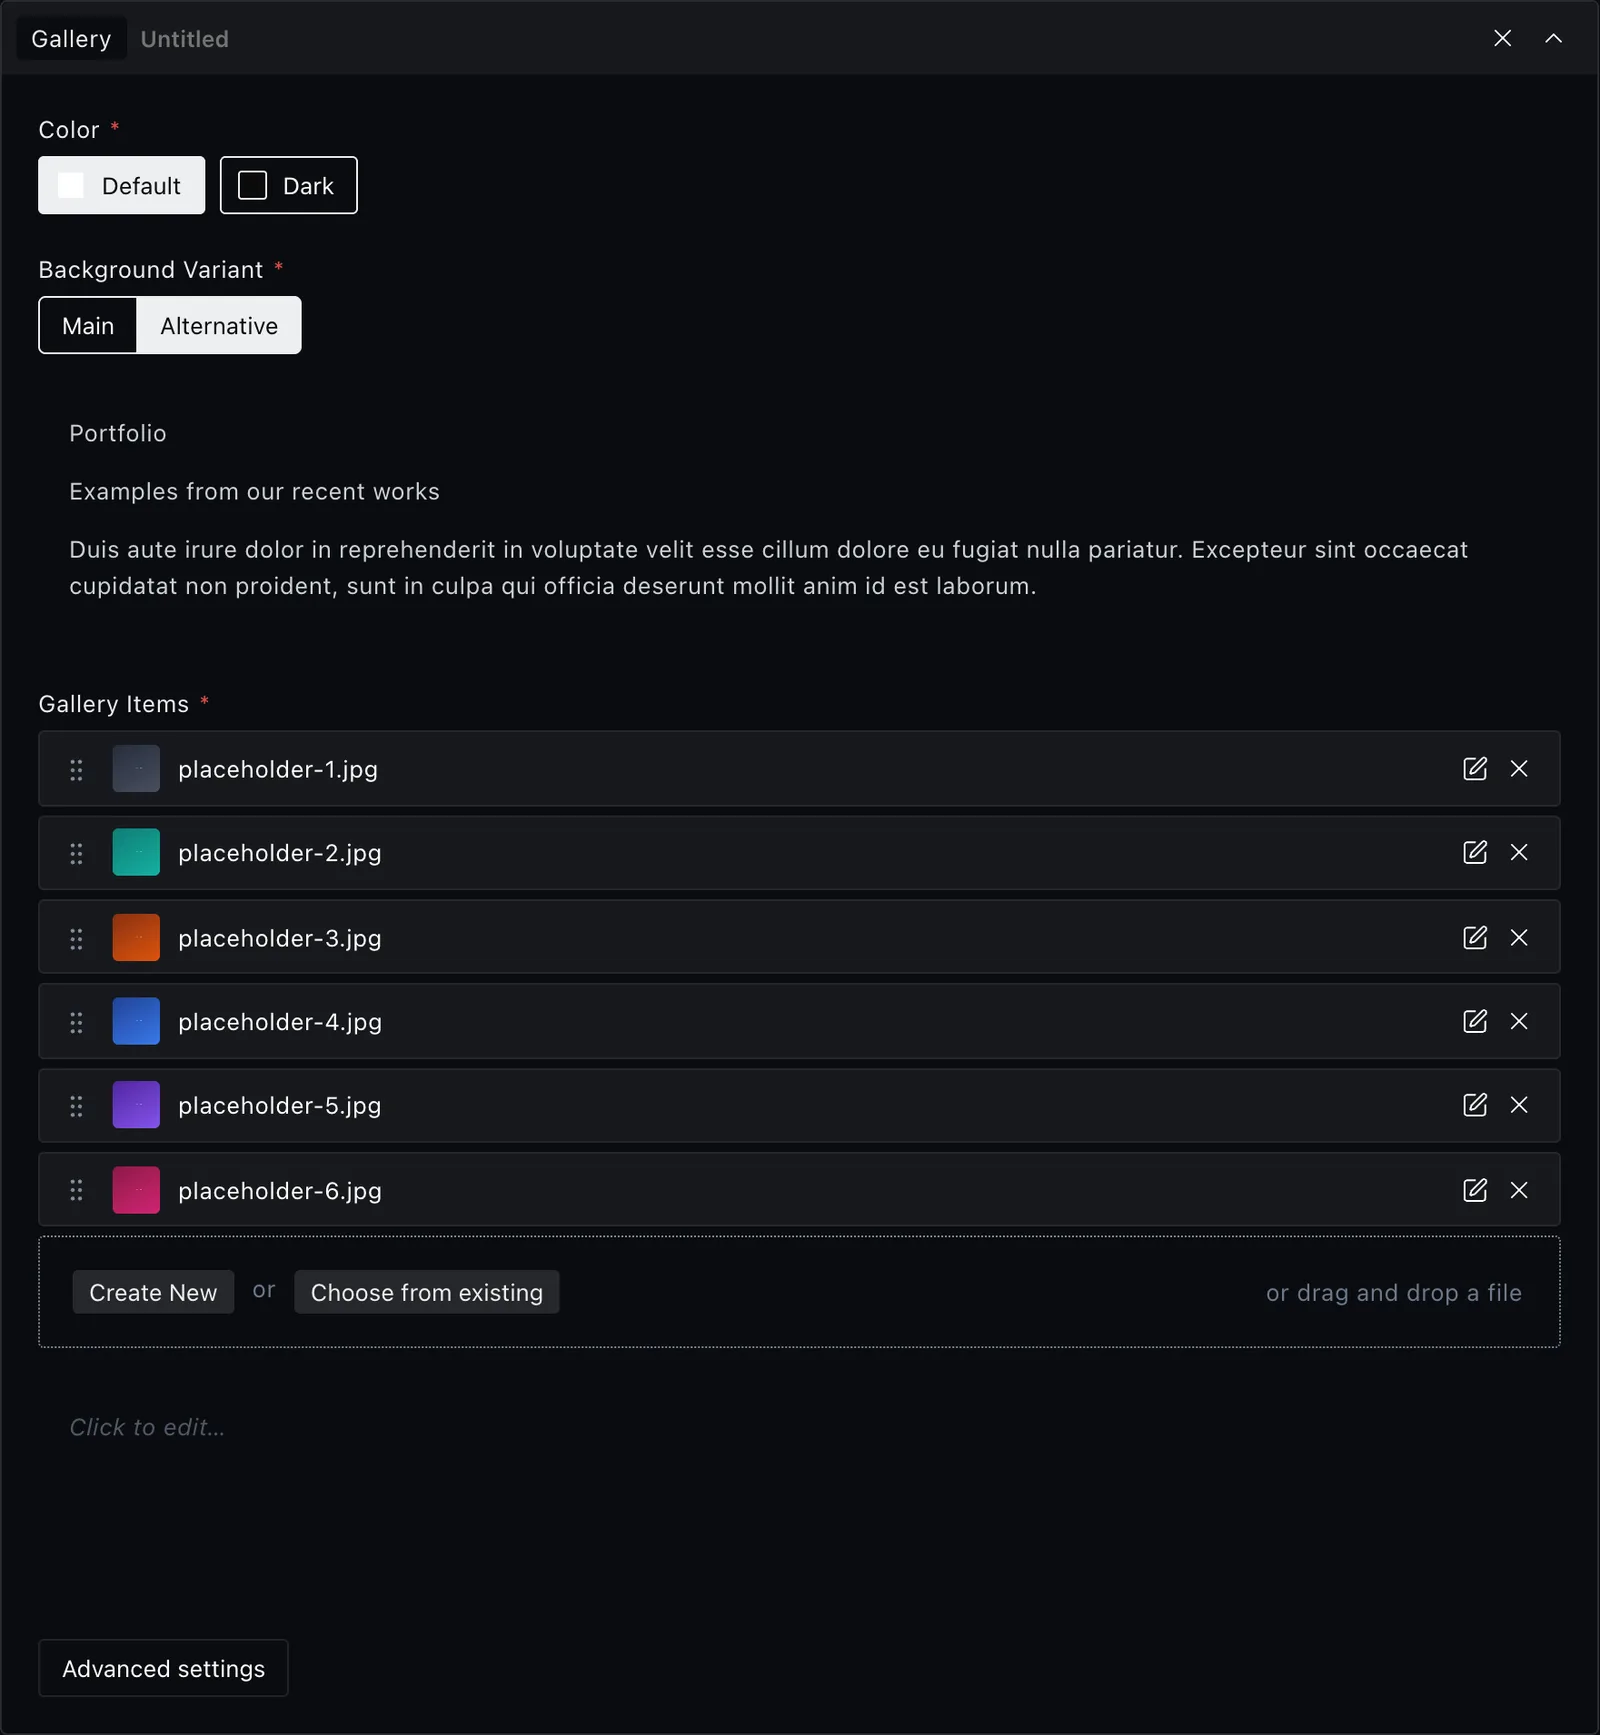This screenshot has height=1735, width=1600.
Task: Click the Gallery block type label
Action: pos(71,39)
